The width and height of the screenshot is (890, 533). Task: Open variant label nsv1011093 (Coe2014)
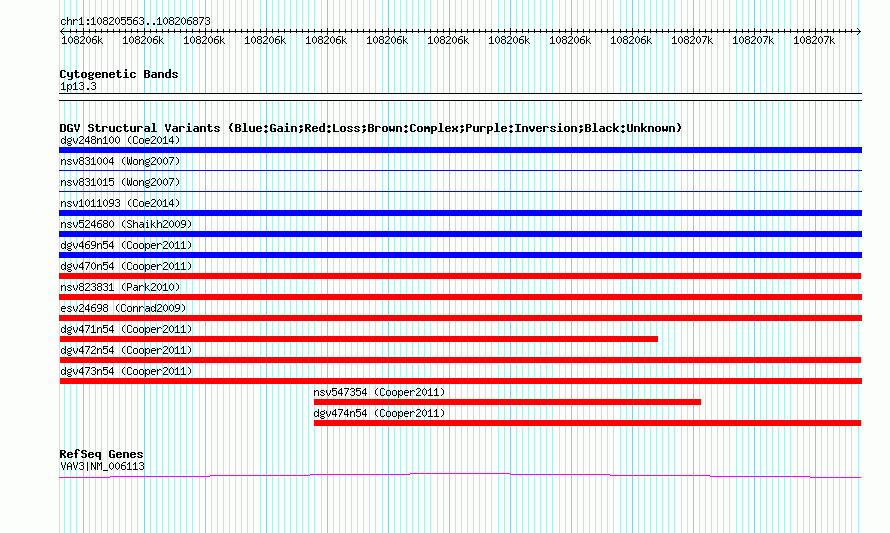pyautogui.click(x=120, y=203)
